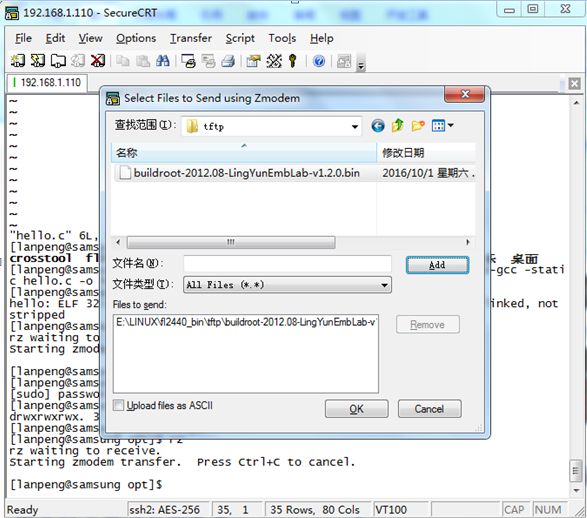Click the Copy toolbar icon
Viewport: 587px width, 518px height.
coord(122,61)
